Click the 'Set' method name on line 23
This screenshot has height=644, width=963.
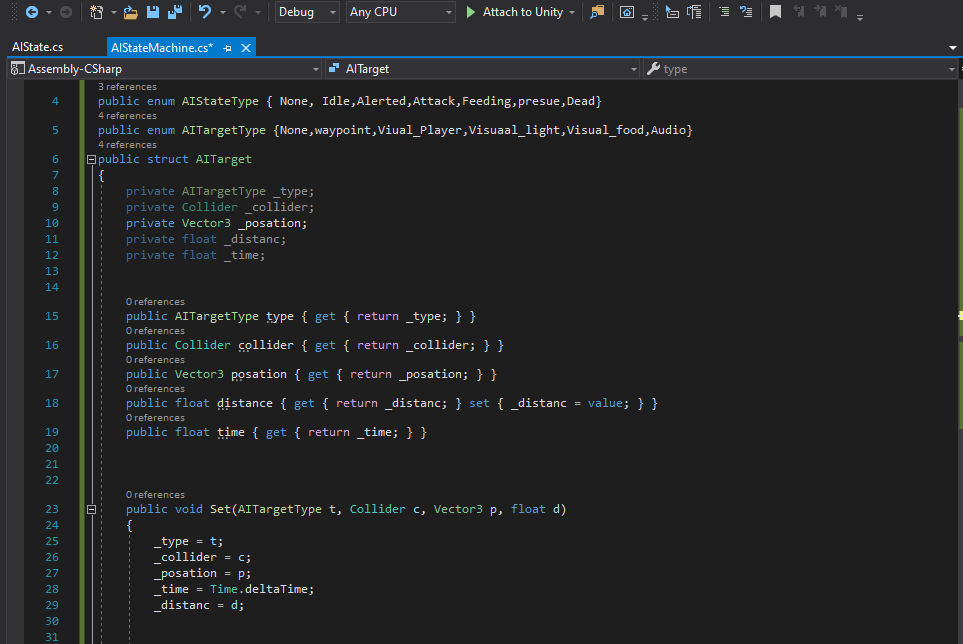click(220, 509)
